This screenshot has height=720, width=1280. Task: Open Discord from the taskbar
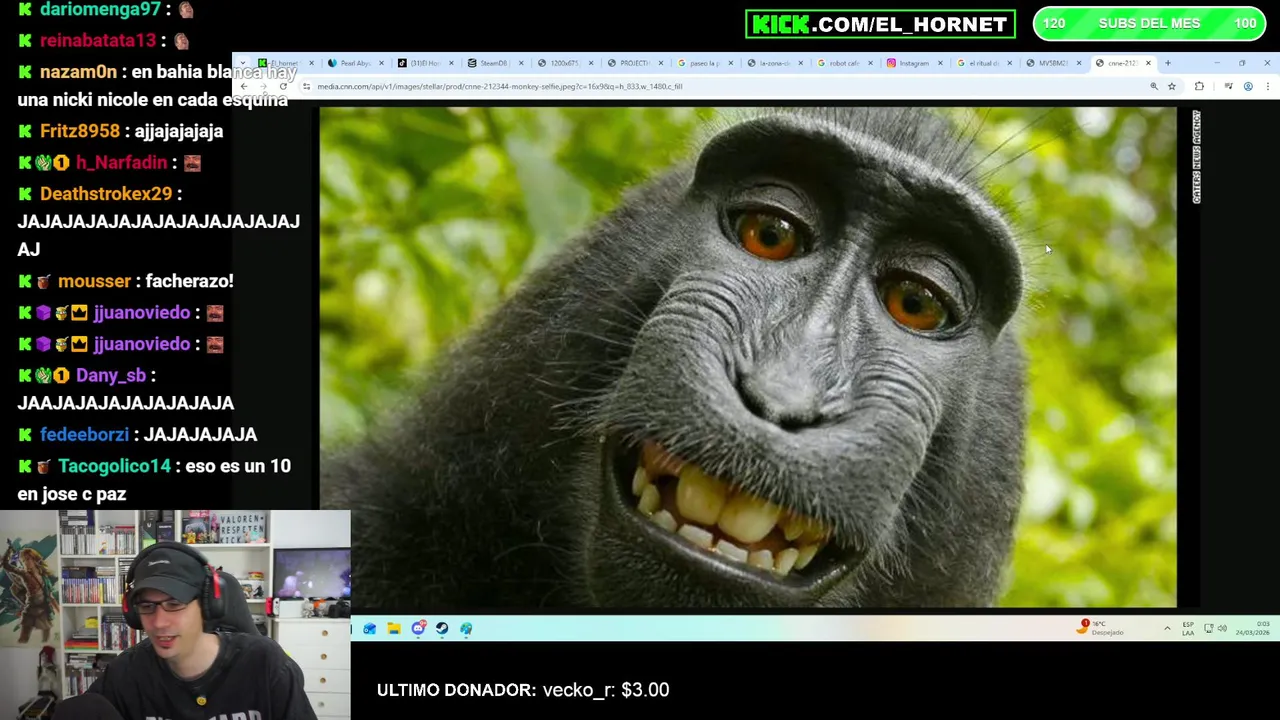(418, 628)
